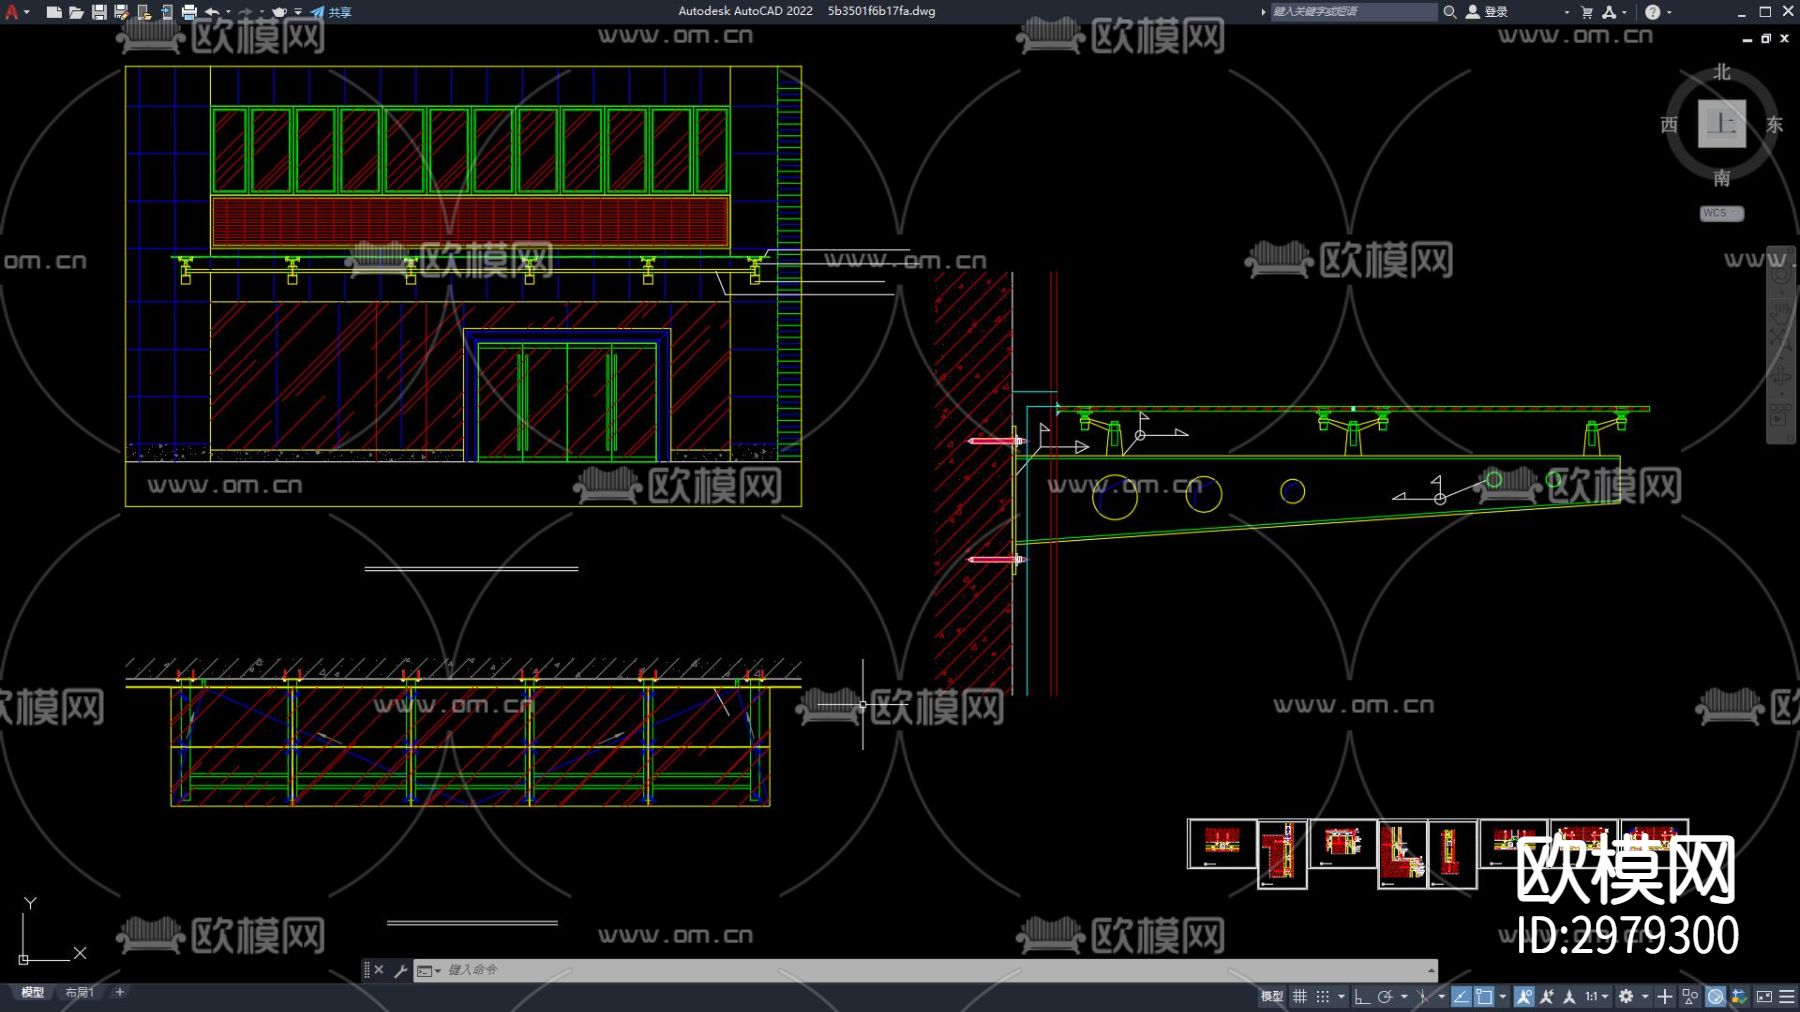Switch to the 布局1 layout tab
Image resolution: width=1800 pixels, height=1012 pixels.
click(79, 992)
